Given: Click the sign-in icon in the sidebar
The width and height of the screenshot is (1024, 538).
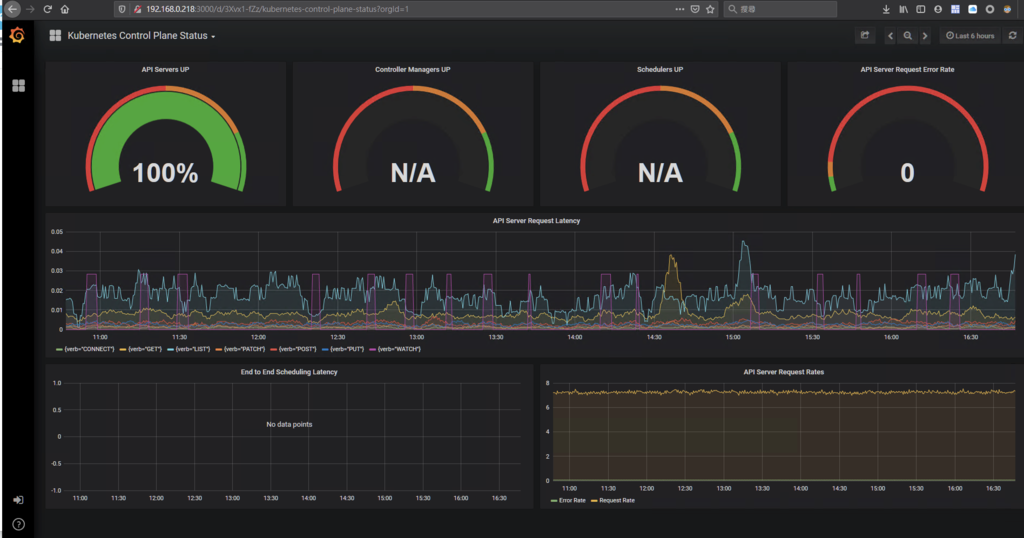Looking at the screenshot, I should (18, 500).
